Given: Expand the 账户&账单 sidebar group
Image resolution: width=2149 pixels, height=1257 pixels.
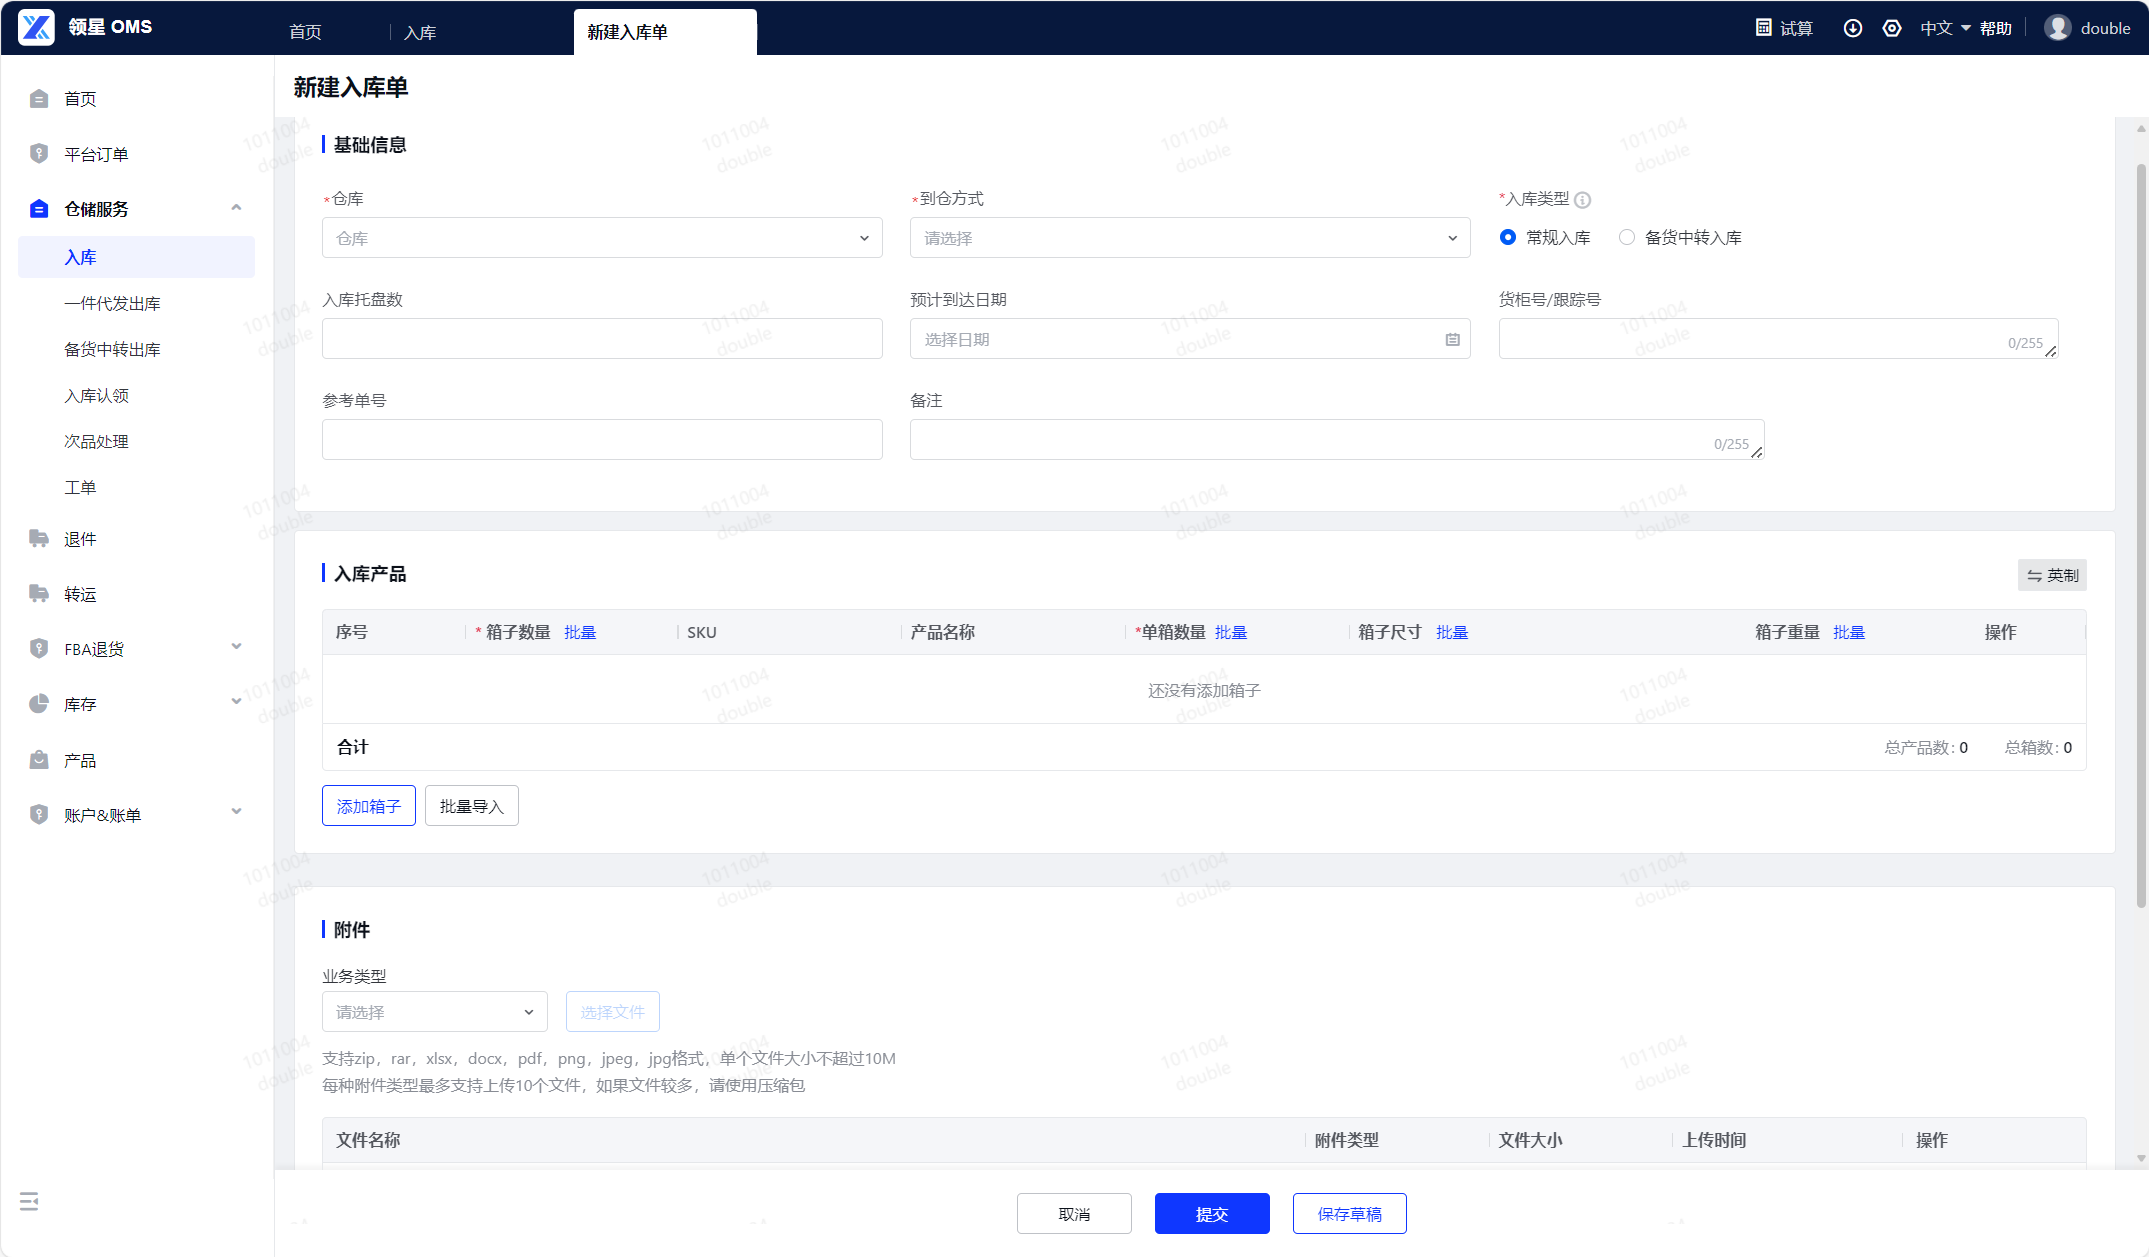Looking at the screenshot, I should pyautogui.click(x=237, y=812).
